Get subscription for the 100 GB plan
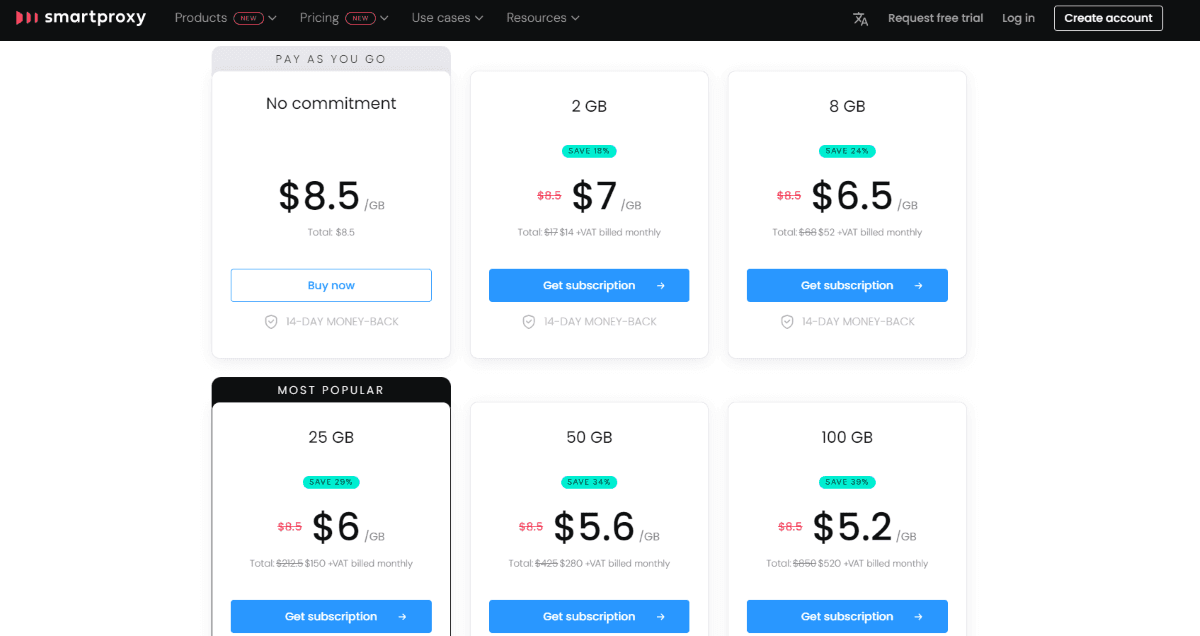 pyautogui.click(x=847, y=616)
